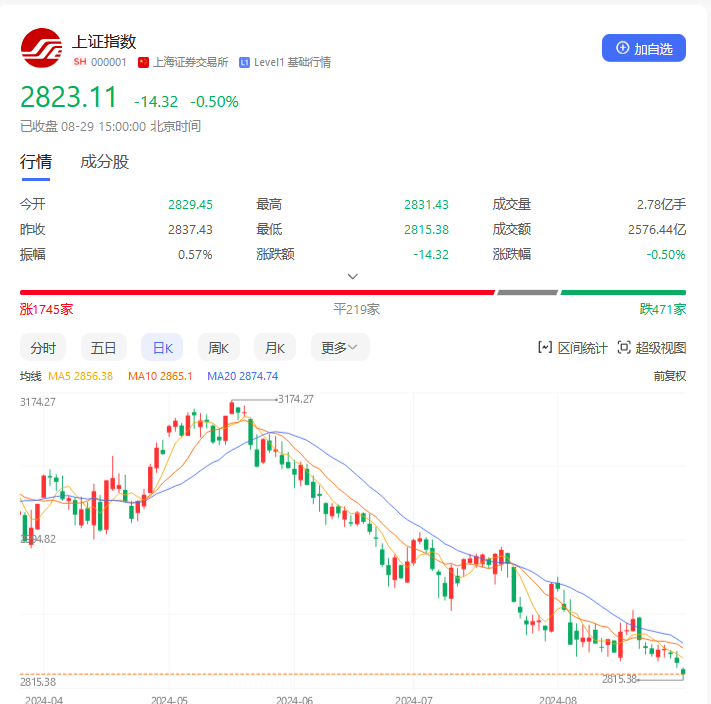711x704 pixels.
Task: Select the 日K candlestick period
Action: tap(162, 348)
